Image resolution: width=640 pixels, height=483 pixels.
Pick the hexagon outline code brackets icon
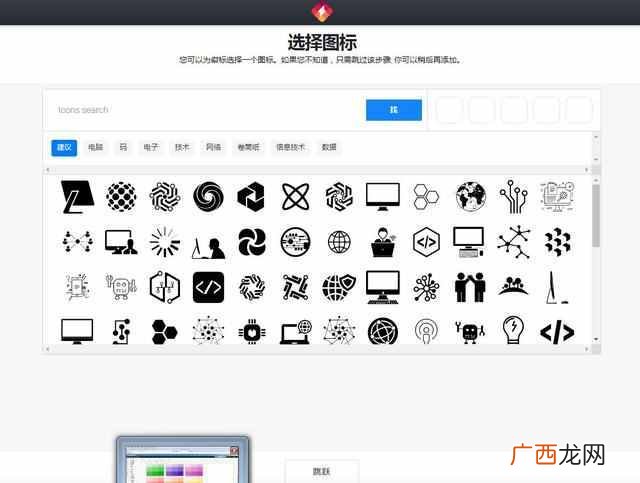[x=426, y=242]
